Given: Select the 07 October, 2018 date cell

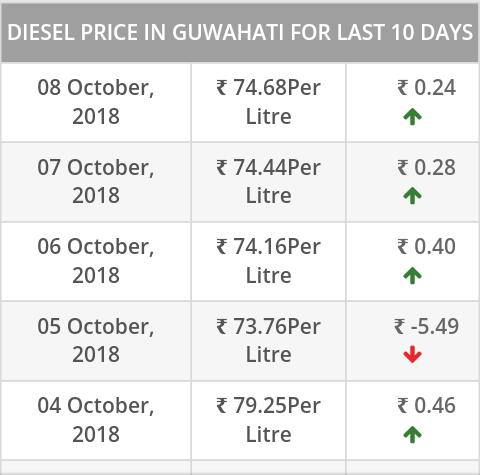Looking at the screenshot, I should (x=96, y=182).
